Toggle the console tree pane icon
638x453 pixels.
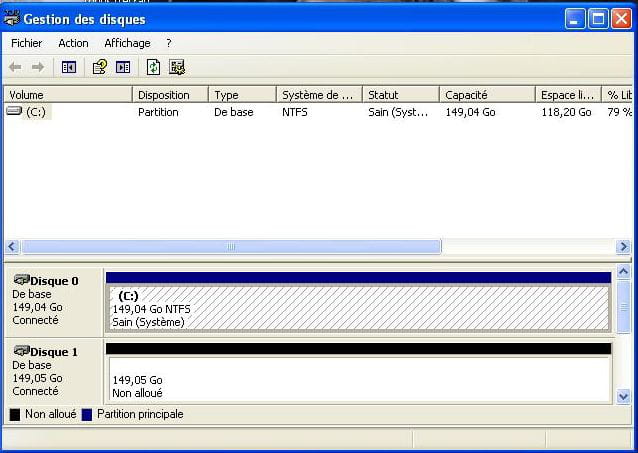pyautogui.click(x=69, y=67)
